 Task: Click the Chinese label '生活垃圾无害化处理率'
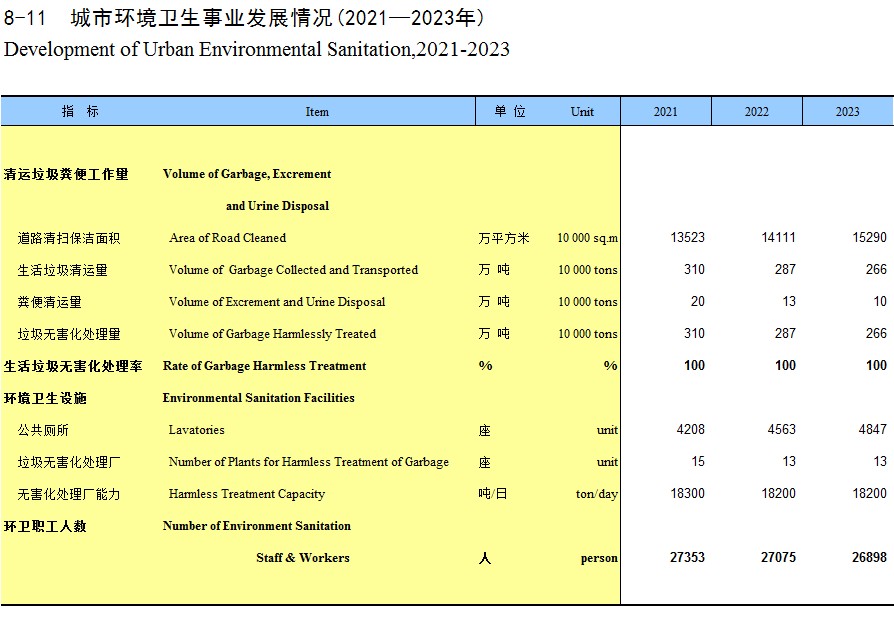(x=73, y=365)
